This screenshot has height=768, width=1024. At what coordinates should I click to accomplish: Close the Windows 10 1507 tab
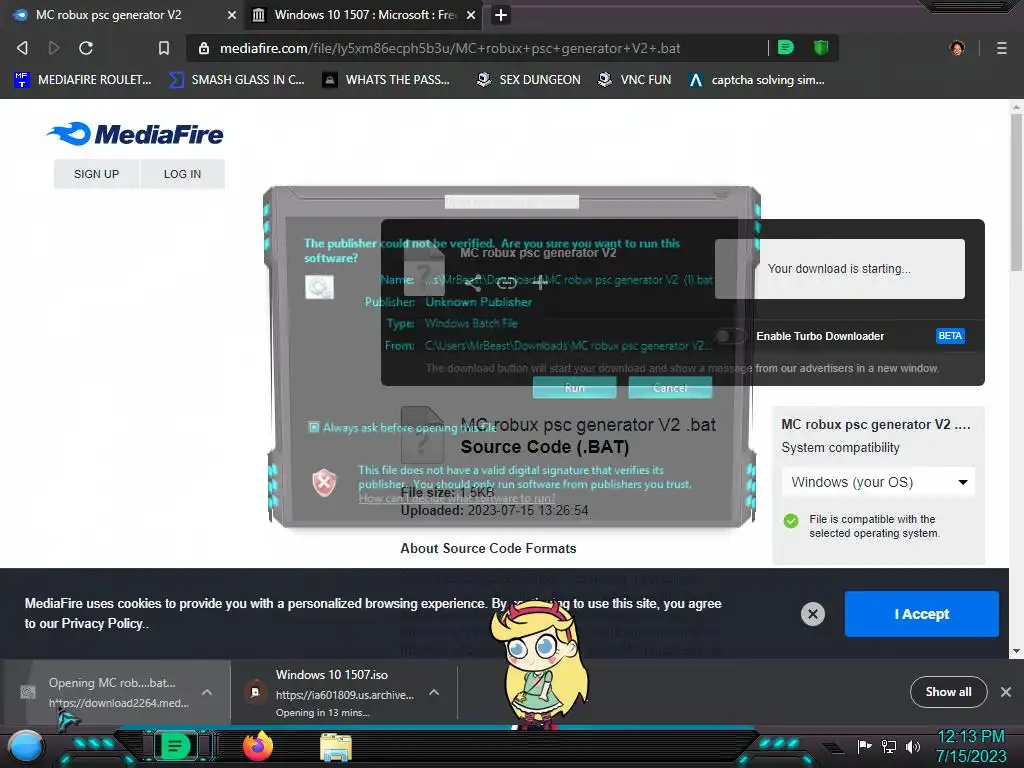(x=471, y=15)
